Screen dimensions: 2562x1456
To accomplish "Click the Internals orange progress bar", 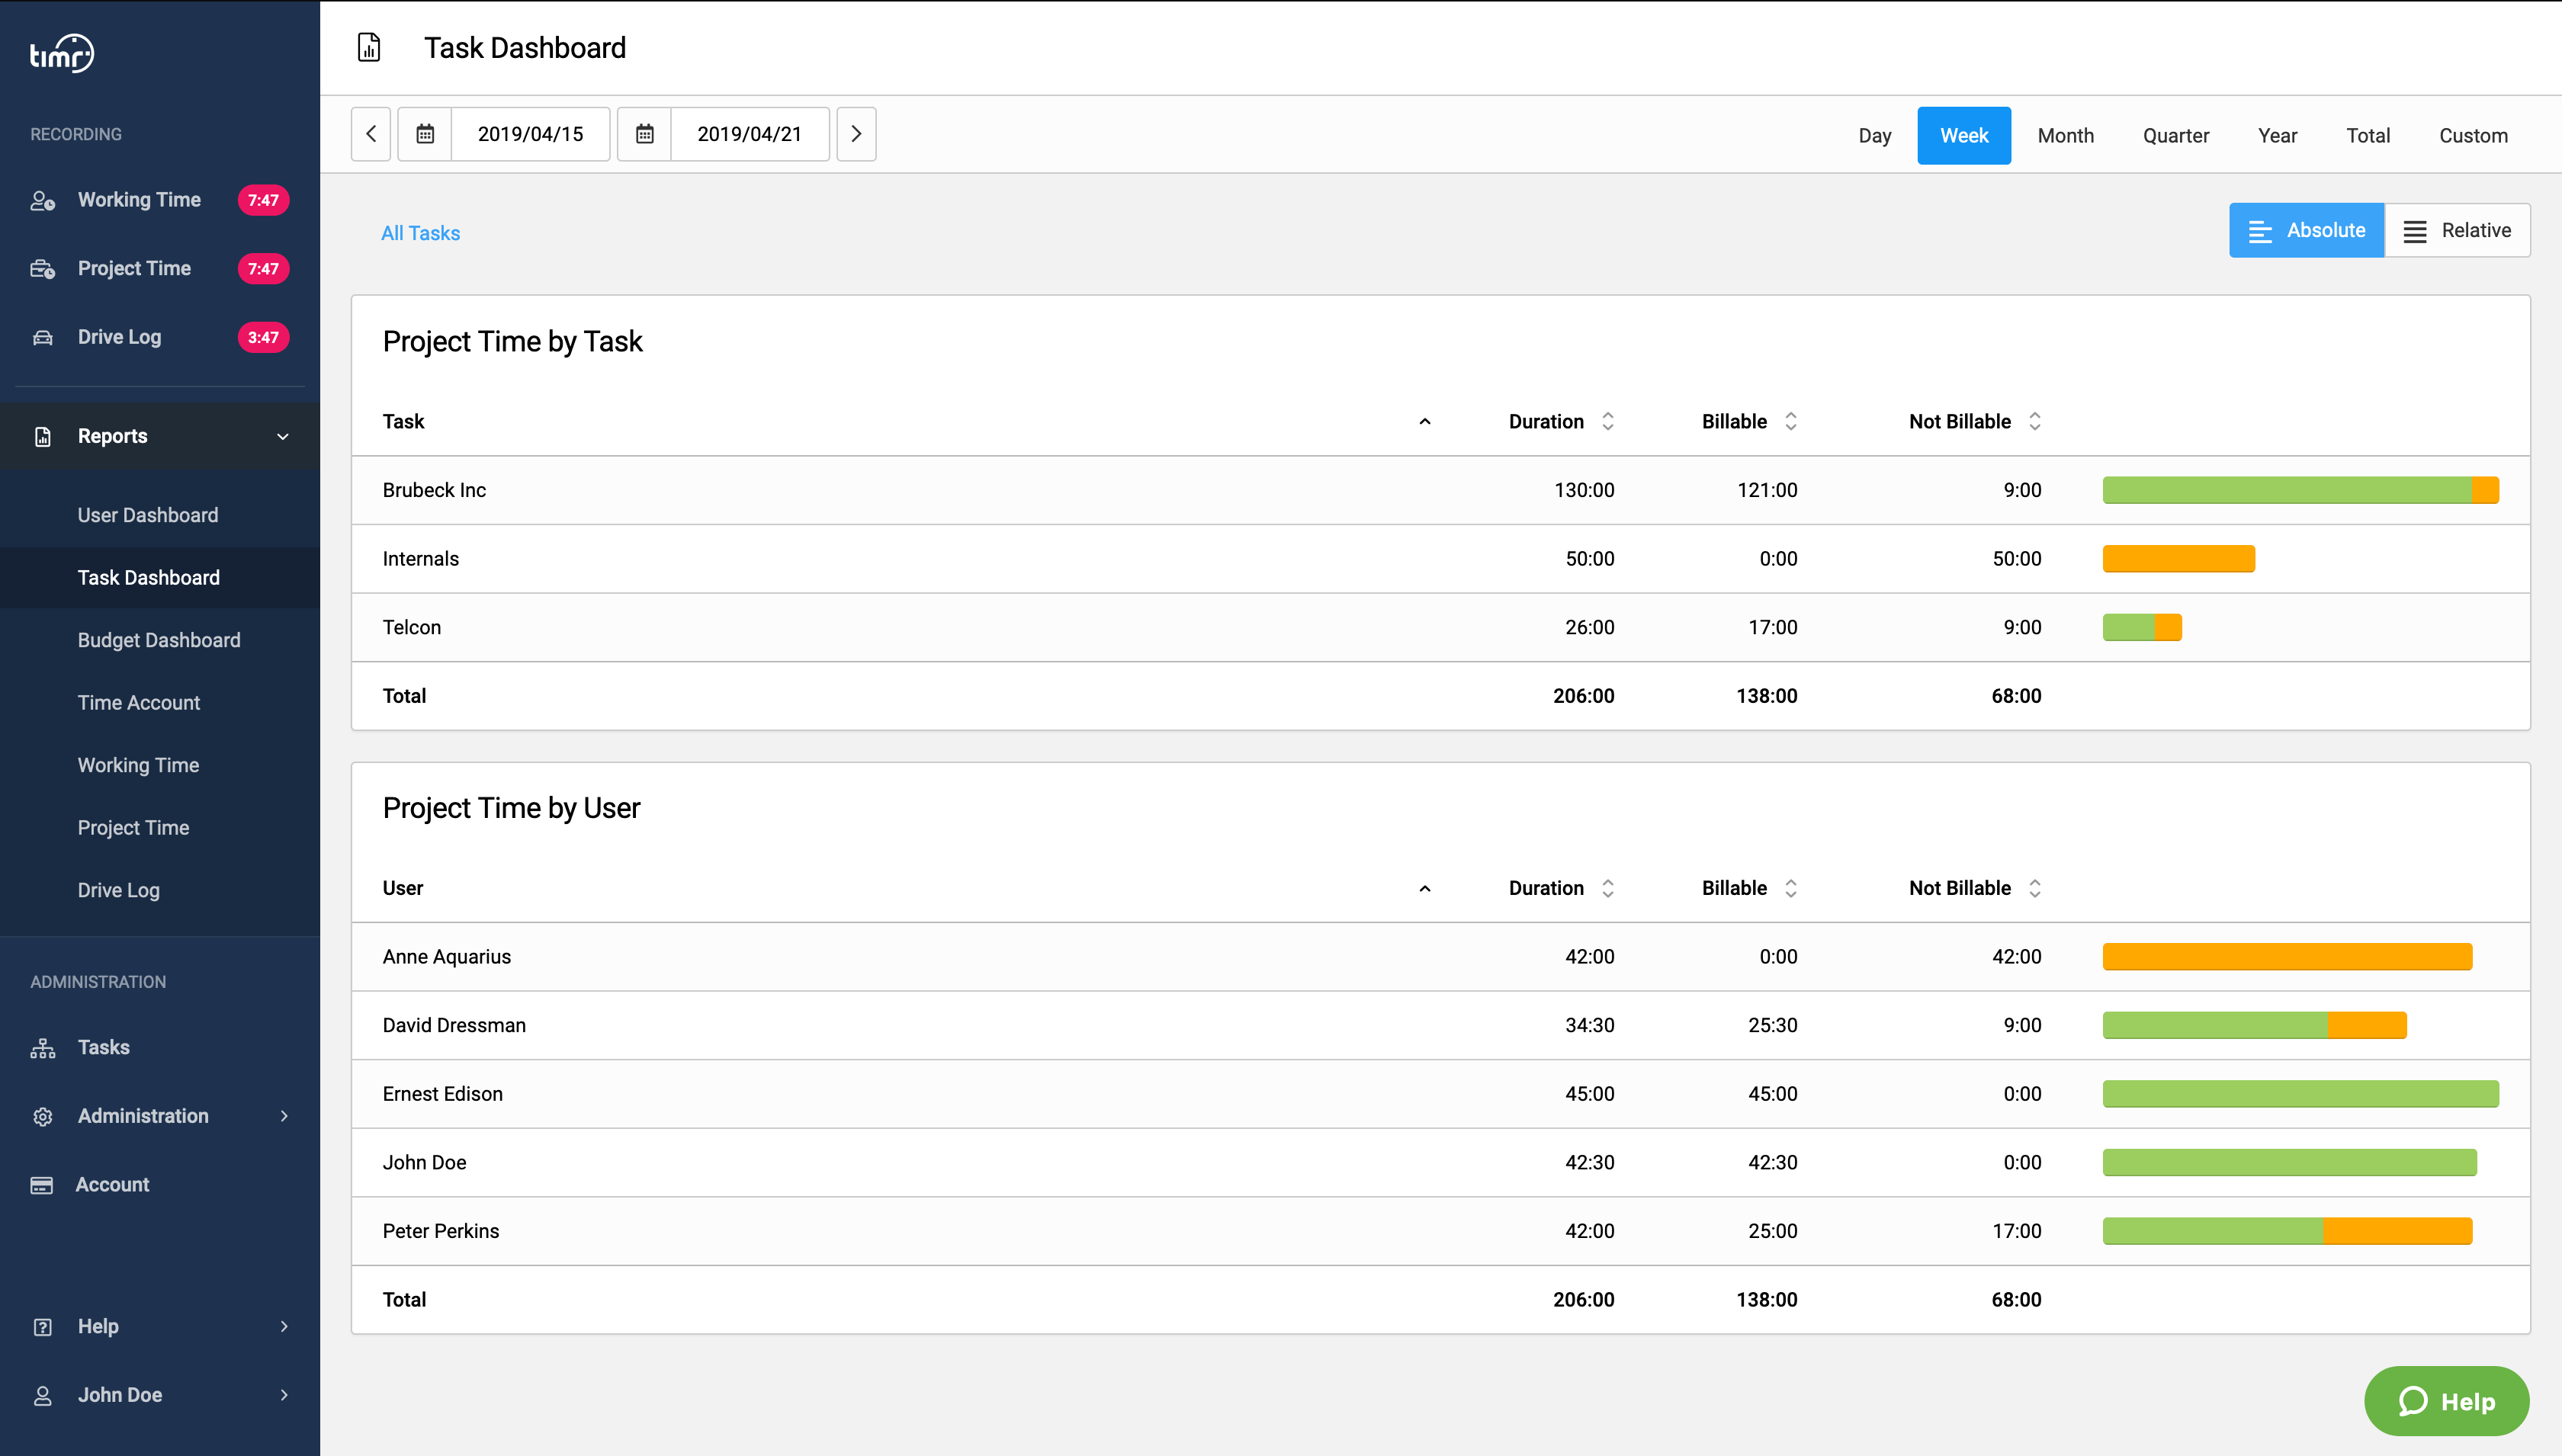I will tap(2178, 559).
